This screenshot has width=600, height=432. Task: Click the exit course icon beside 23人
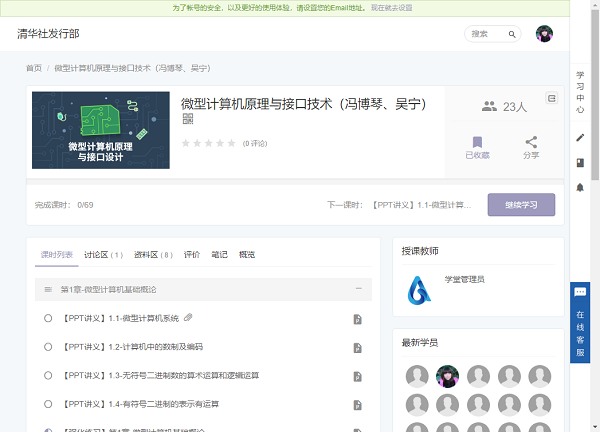(551, 98)
